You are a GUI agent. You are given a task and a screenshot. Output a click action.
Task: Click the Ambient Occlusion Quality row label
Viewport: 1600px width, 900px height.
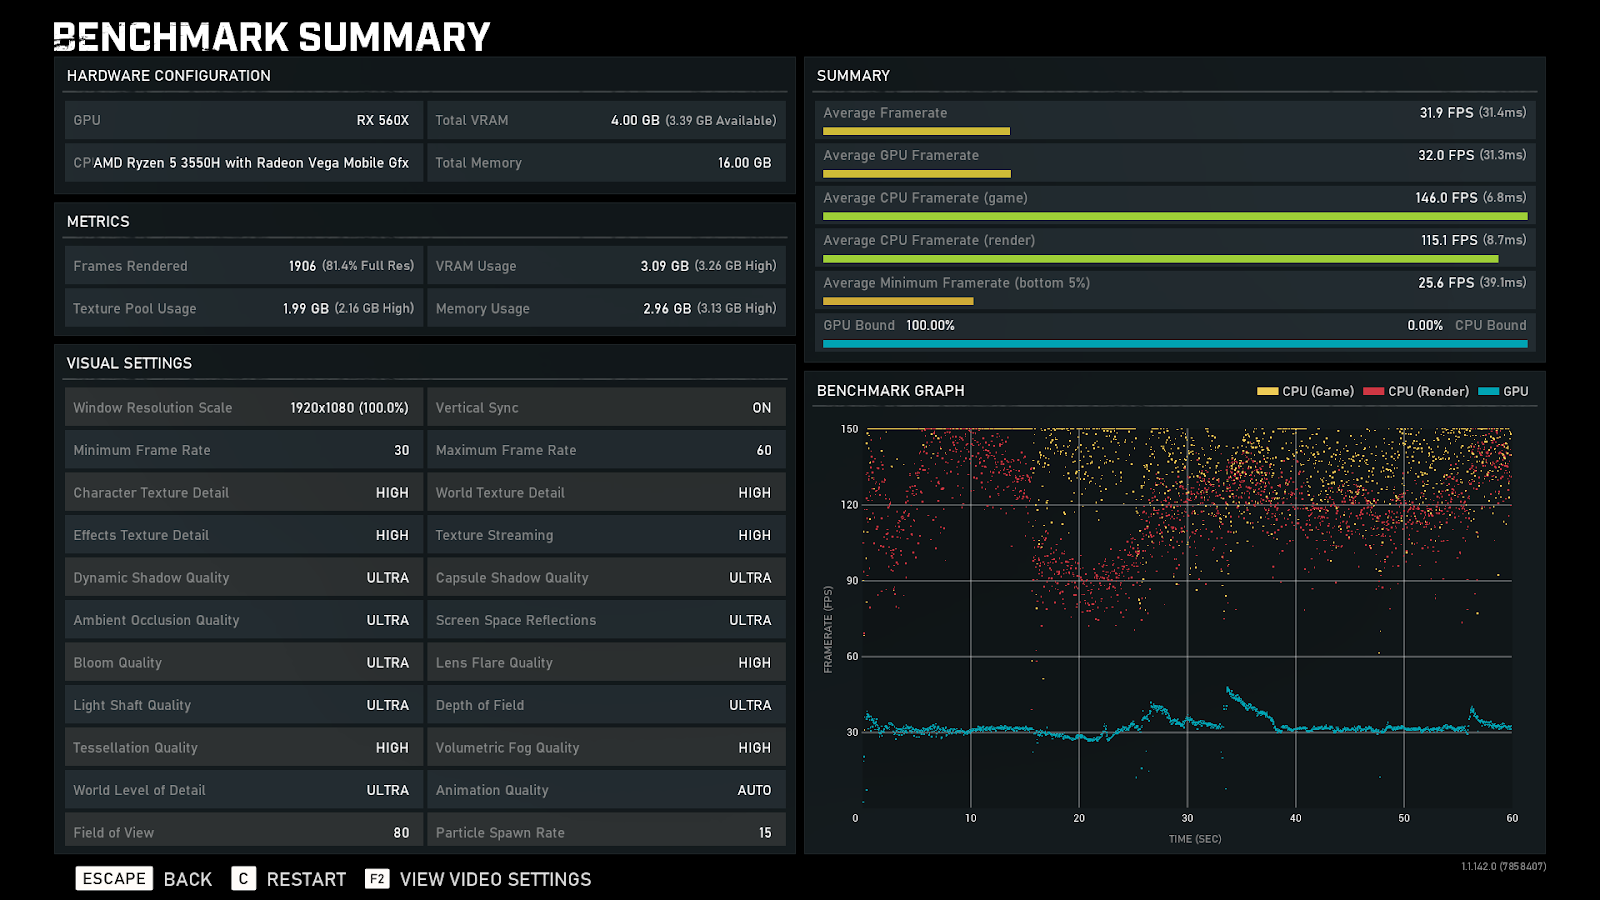tap(156, 621)
